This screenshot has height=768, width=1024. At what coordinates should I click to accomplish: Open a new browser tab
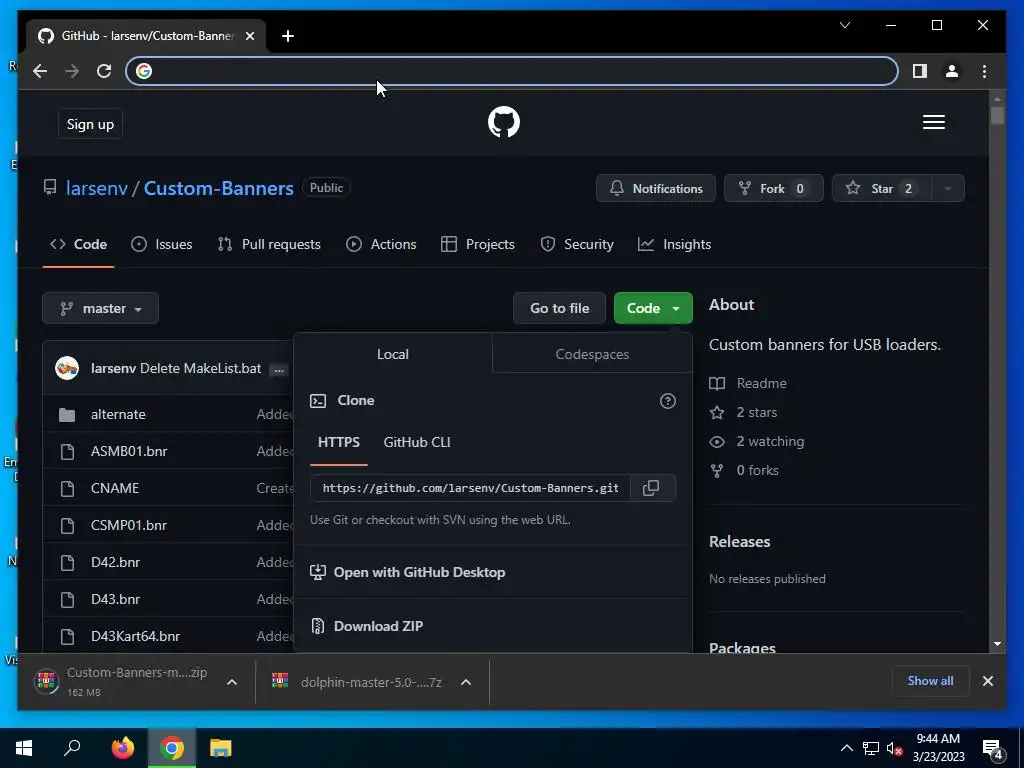coord(288,36)
